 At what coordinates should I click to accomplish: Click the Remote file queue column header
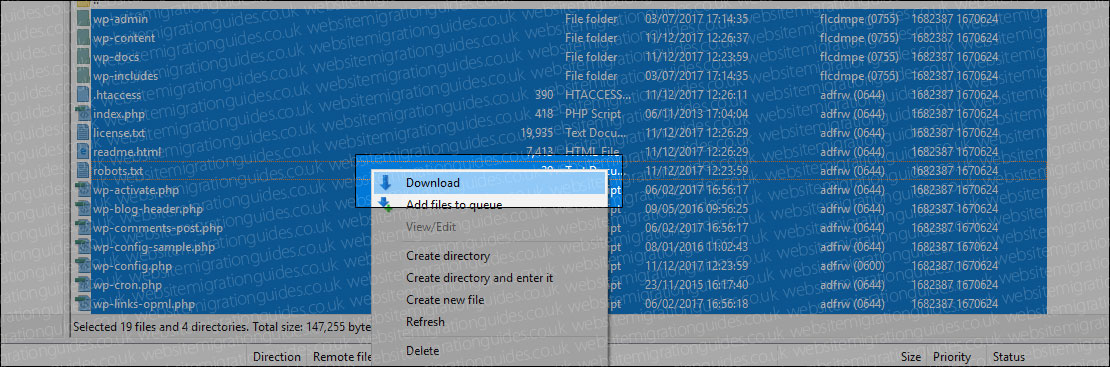pos(342,357)
